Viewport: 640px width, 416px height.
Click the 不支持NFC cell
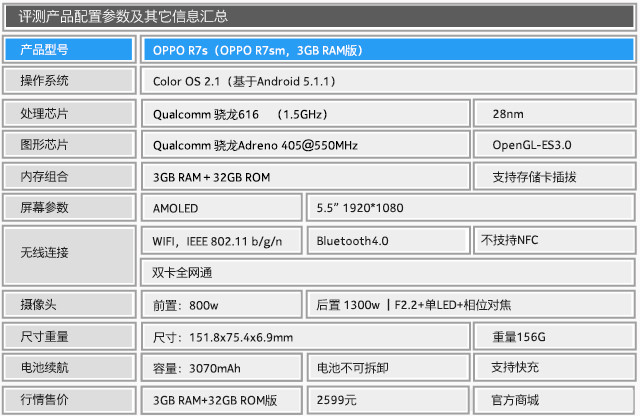(554, 240)
